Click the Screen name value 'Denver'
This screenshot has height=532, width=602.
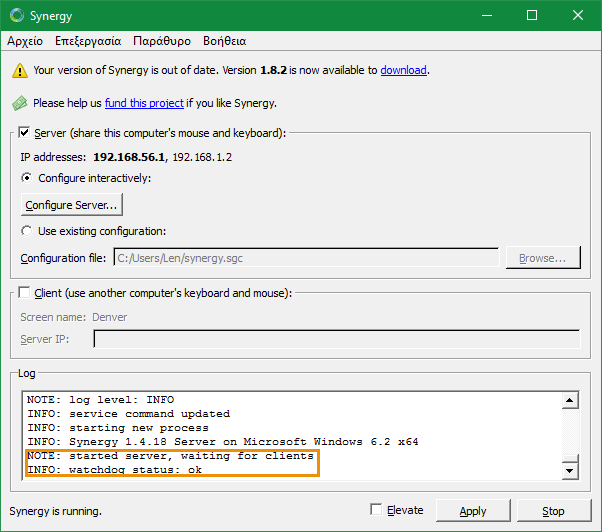(x=109, y=317)
